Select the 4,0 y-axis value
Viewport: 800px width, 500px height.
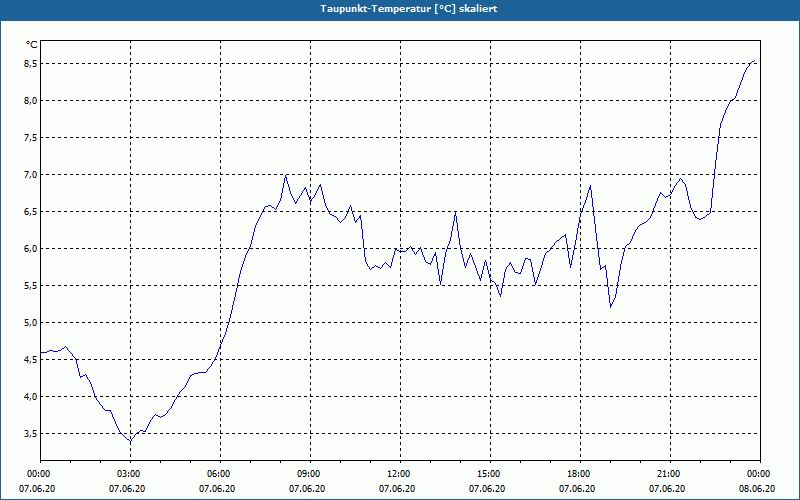click(31, 396)
